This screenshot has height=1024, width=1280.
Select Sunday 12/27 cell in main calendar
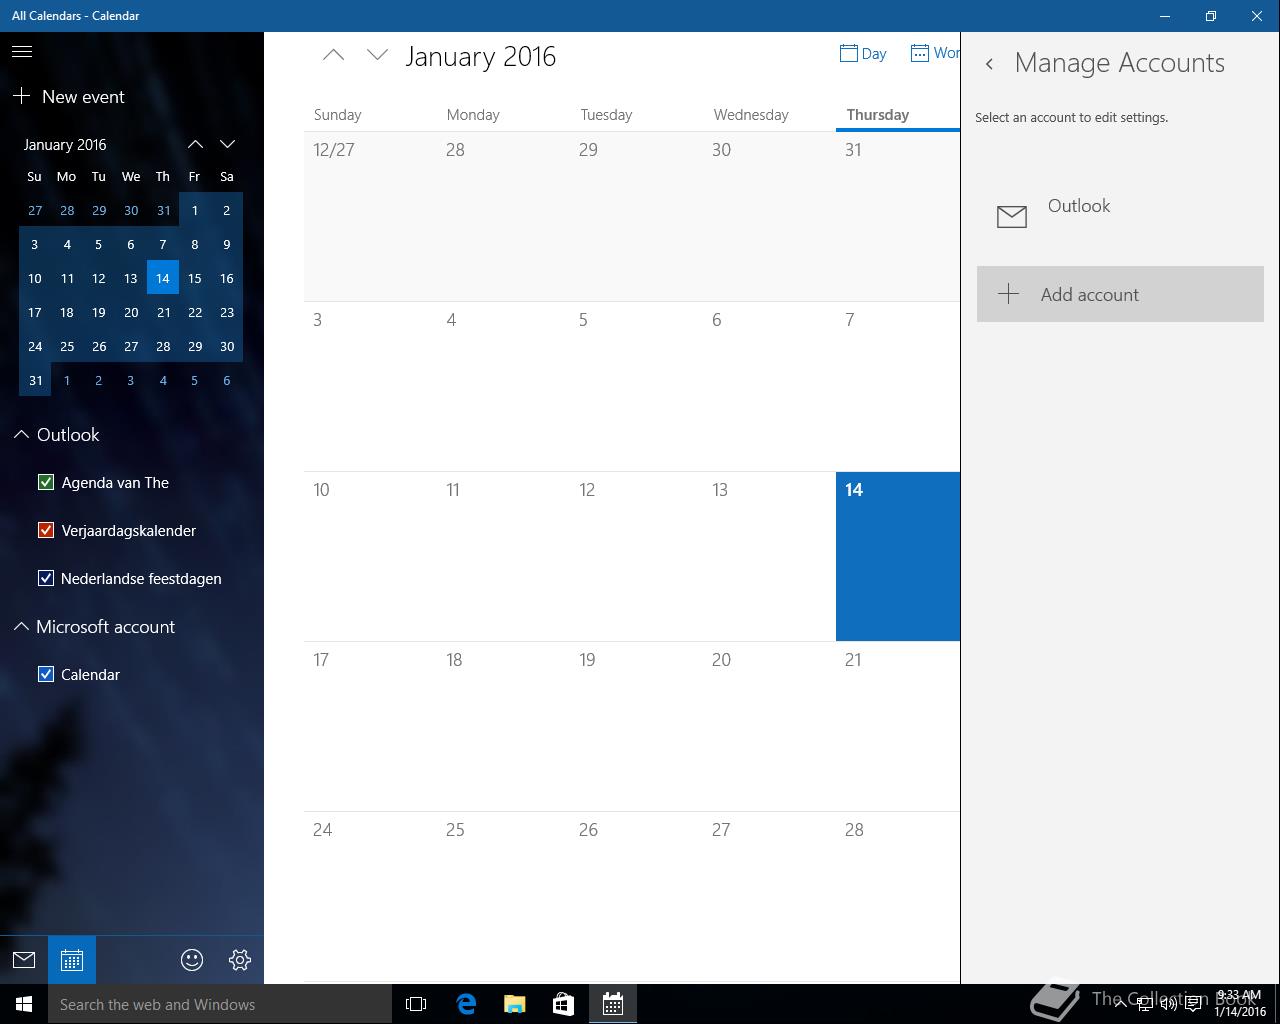370,216
